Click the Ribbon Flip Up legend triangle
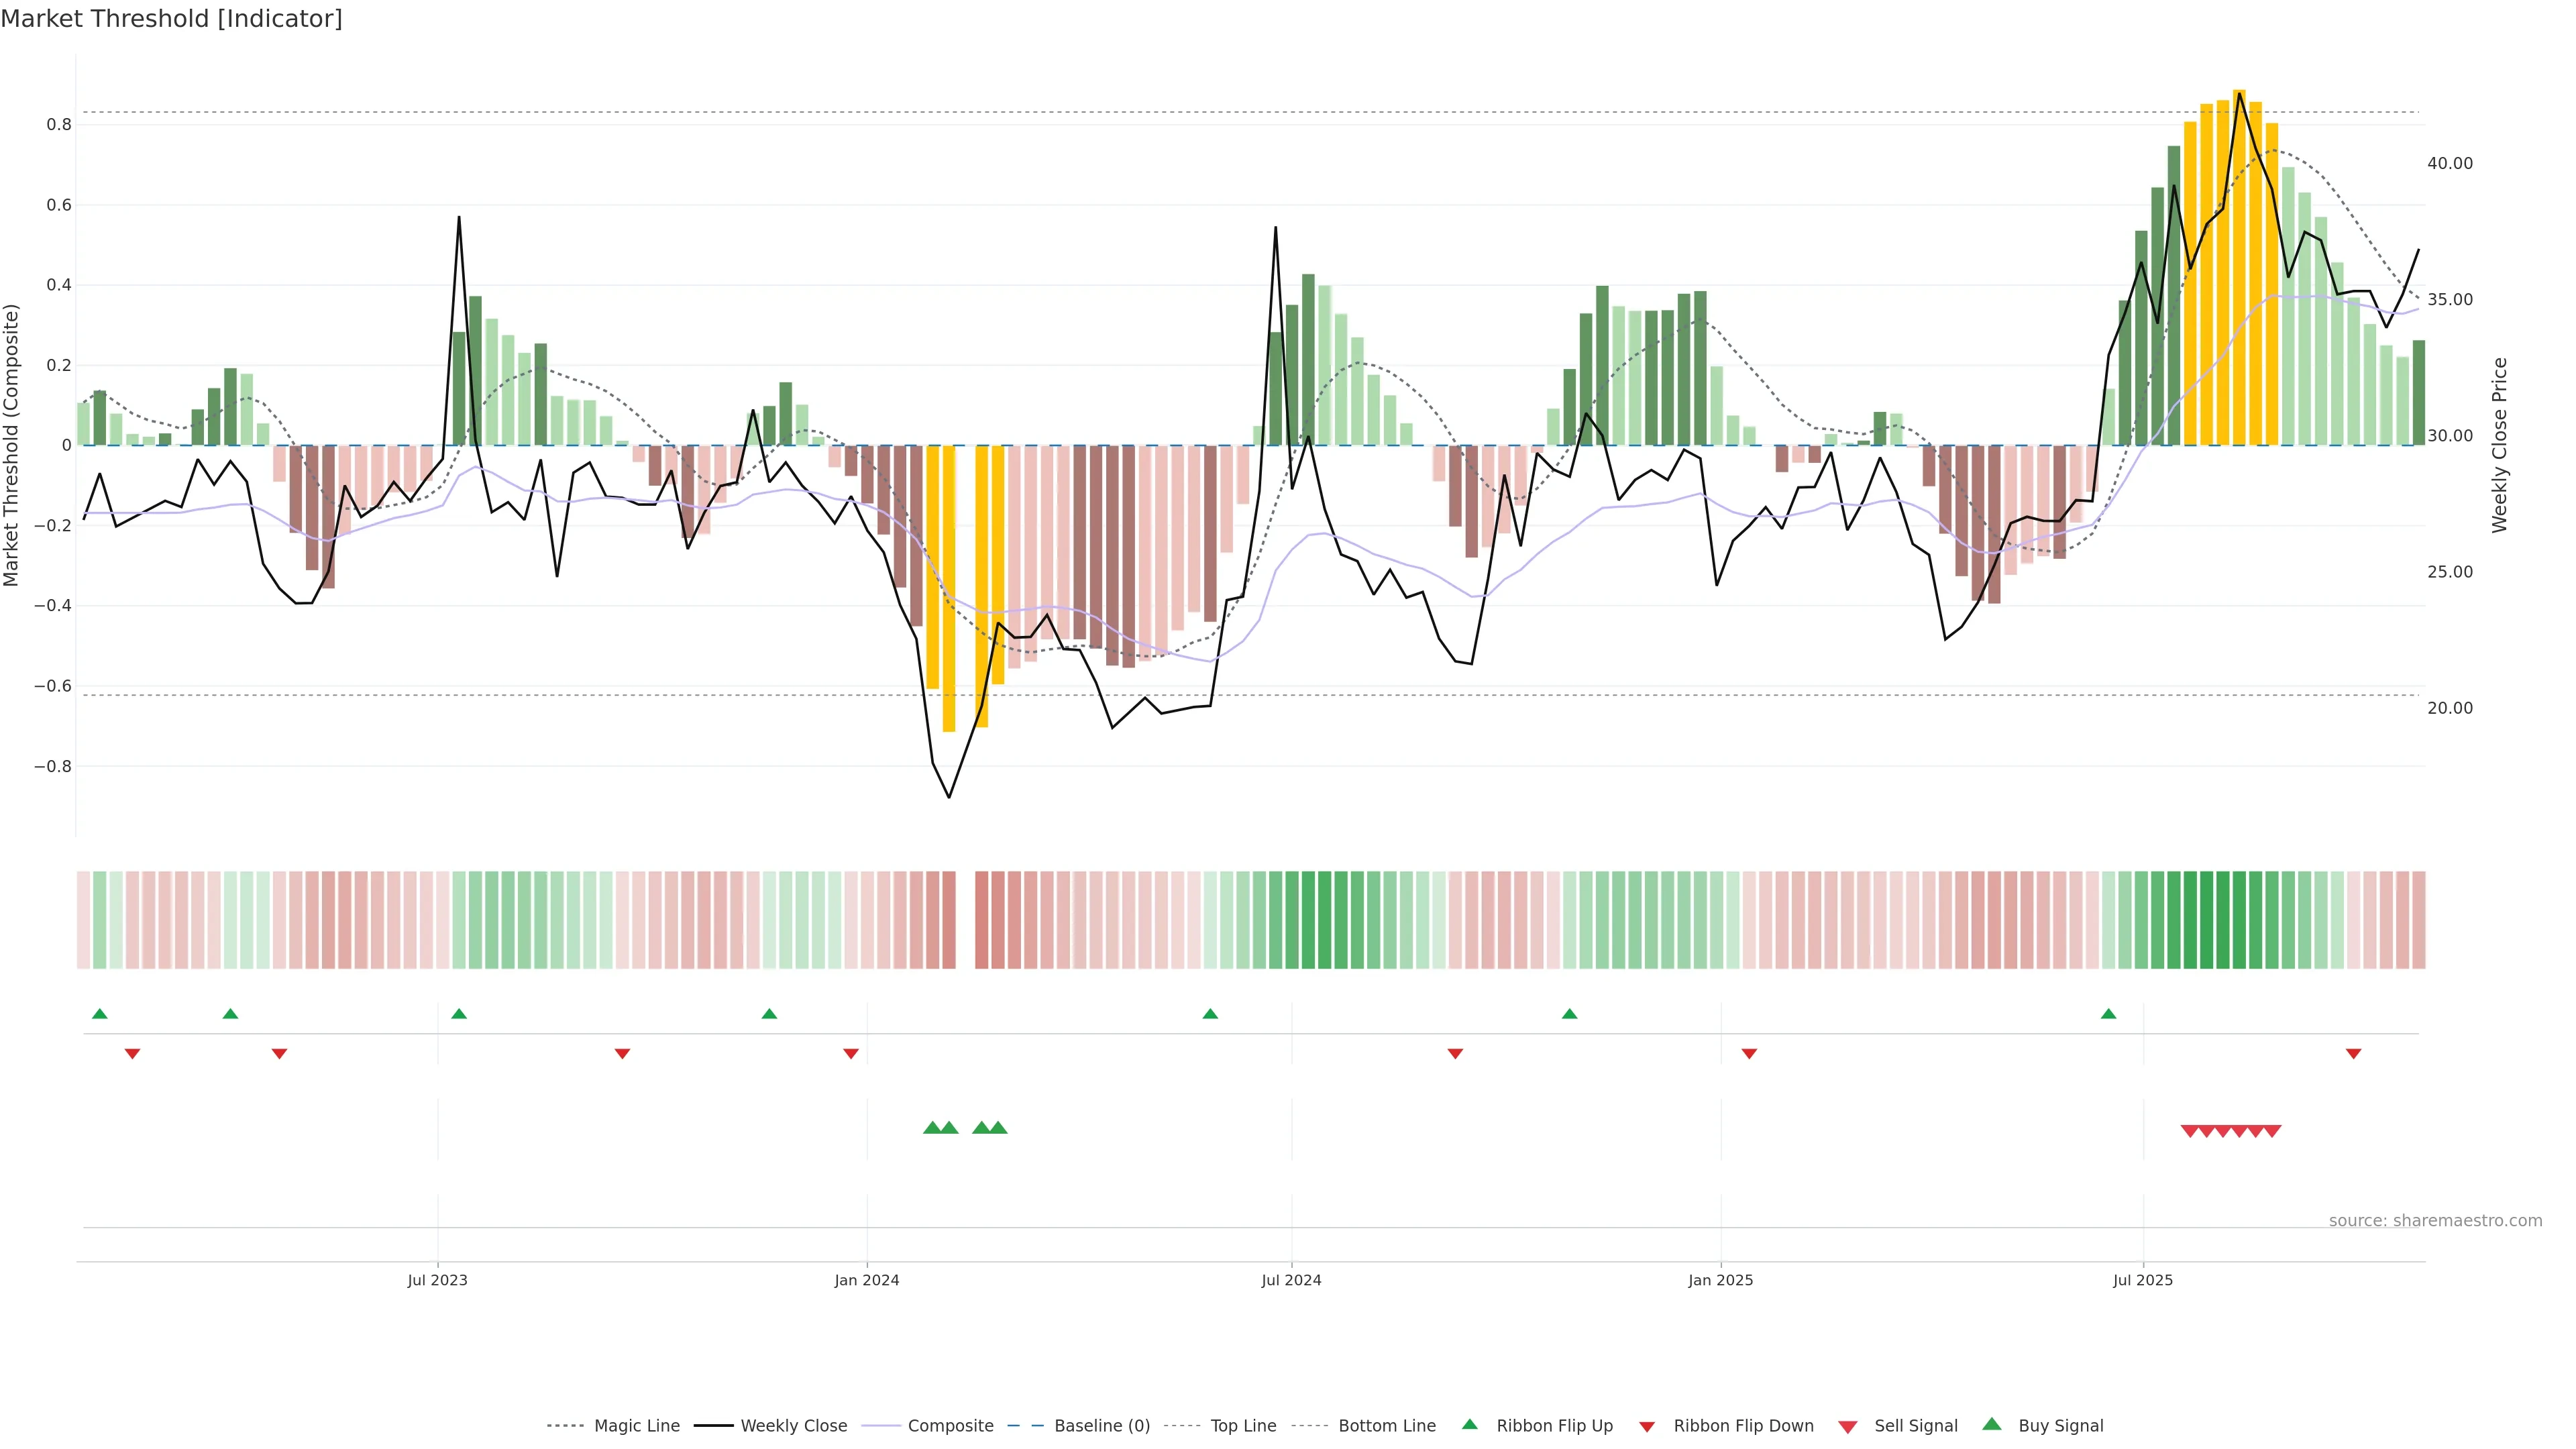2576x1449 pixels. click(x=1469, y=1424)
